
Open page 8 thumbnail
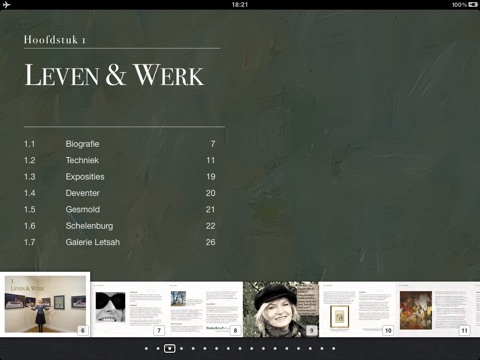pos(205,309)
